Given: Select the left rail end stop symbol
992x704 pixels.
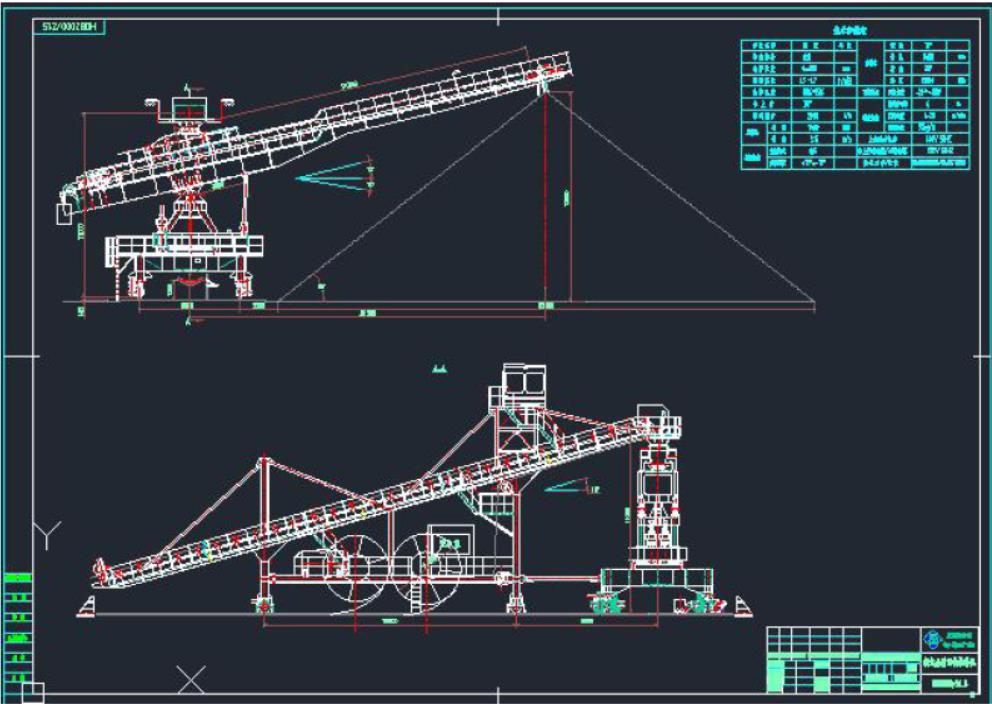Looking at the screenshot, I should point(88,605).
